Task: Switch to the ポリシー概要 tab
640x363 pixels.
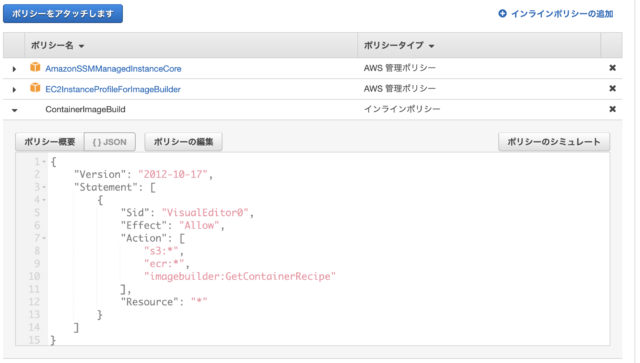Action: (49, 142)
